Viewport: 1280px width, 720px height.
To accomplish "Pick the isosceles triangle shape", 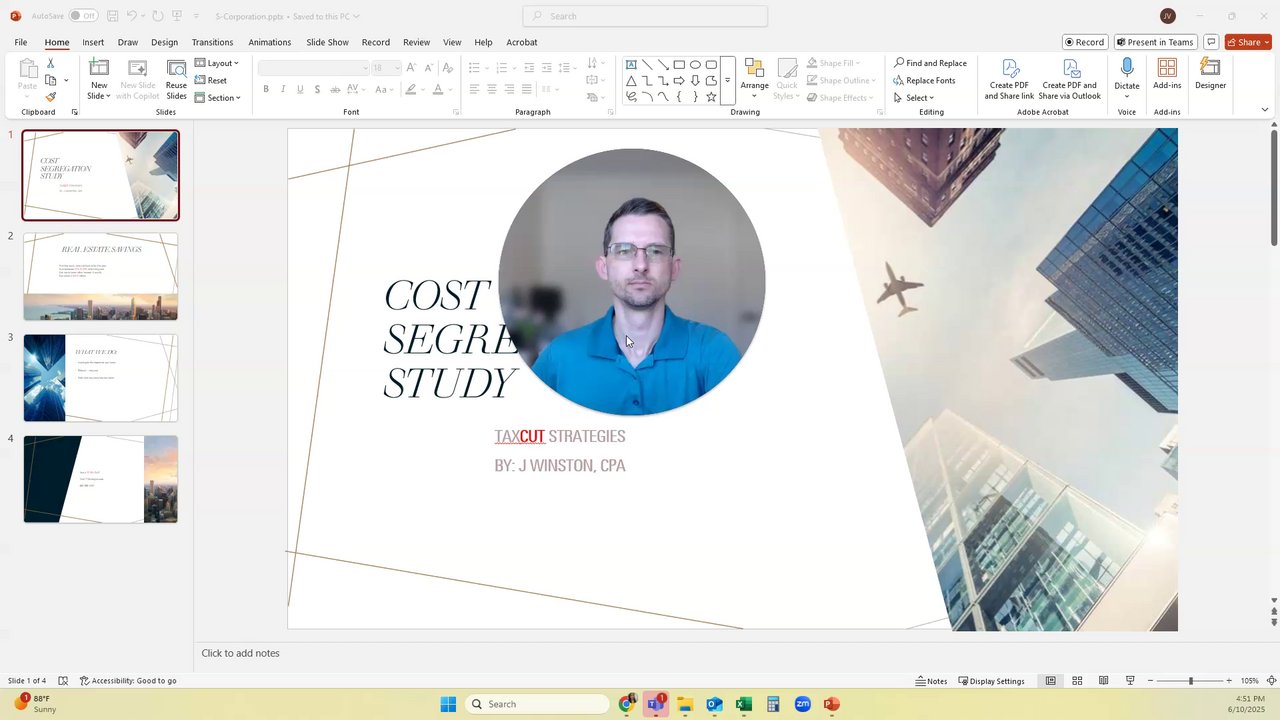I will point(631,80).
